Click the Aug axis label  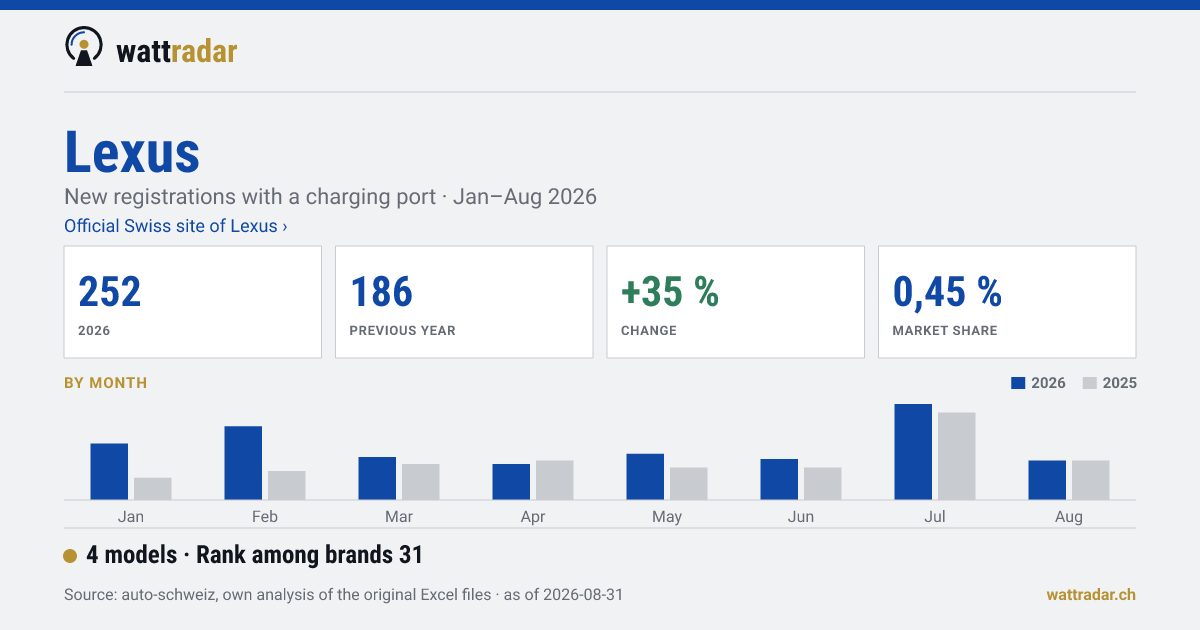click(x=1069, y=517)
